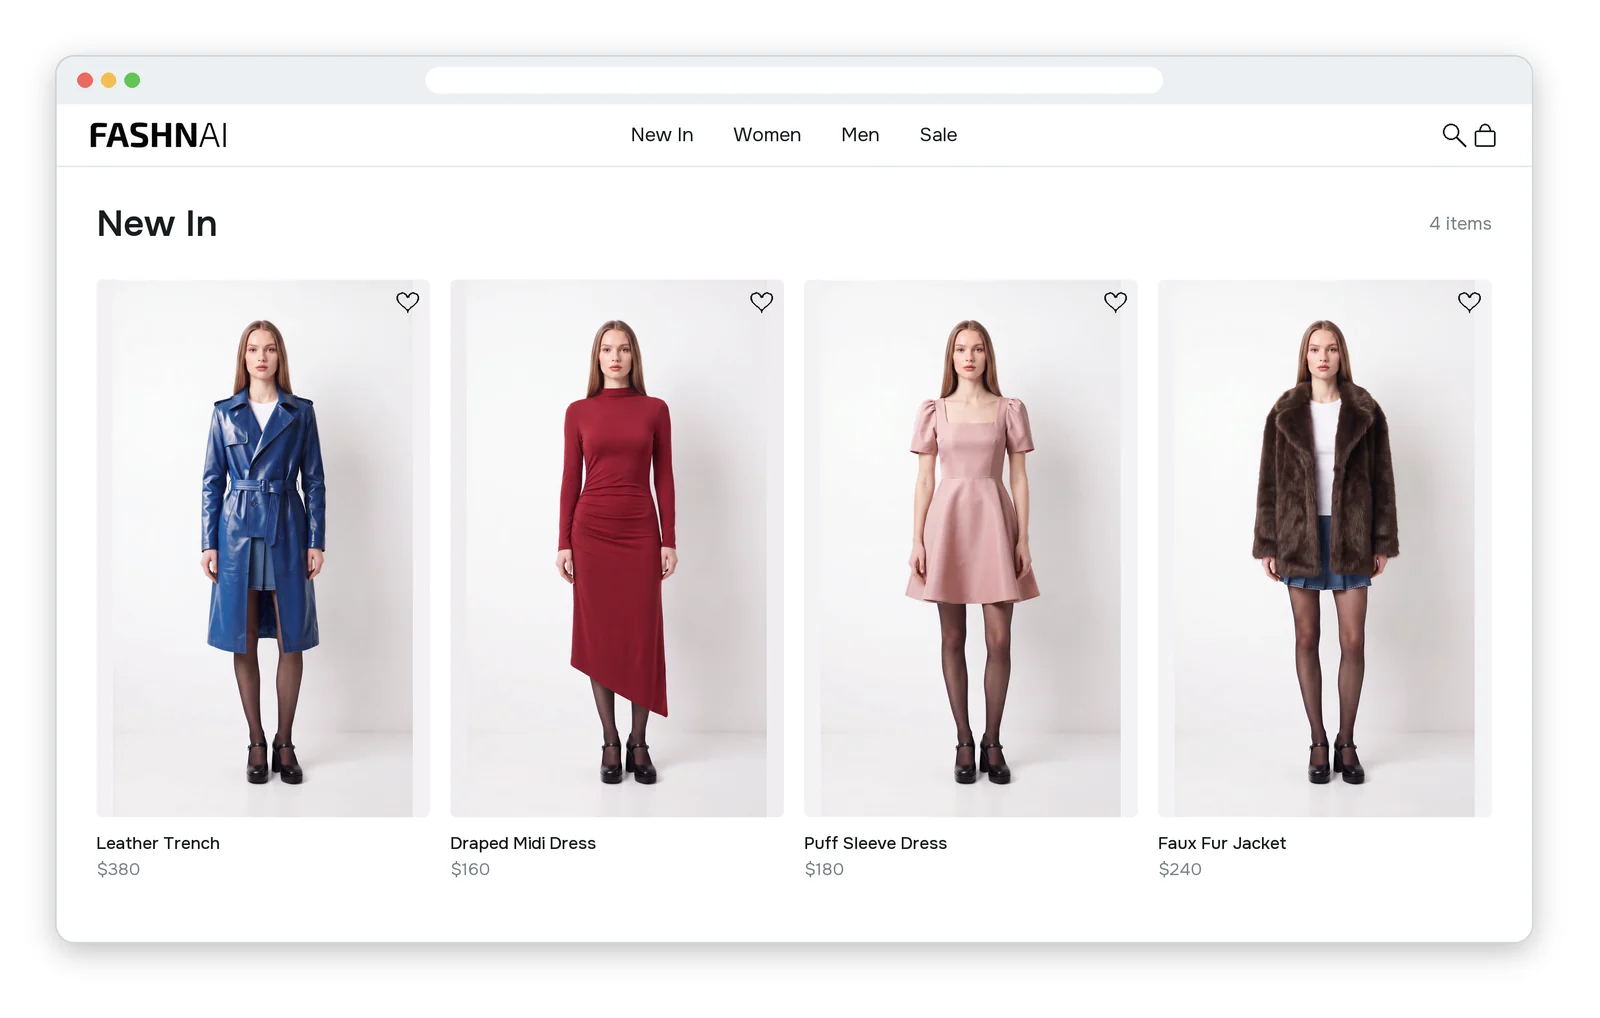Click the $380 price text
The width and height of the screenshot is (1600, 1018).
tap(118, 869)
